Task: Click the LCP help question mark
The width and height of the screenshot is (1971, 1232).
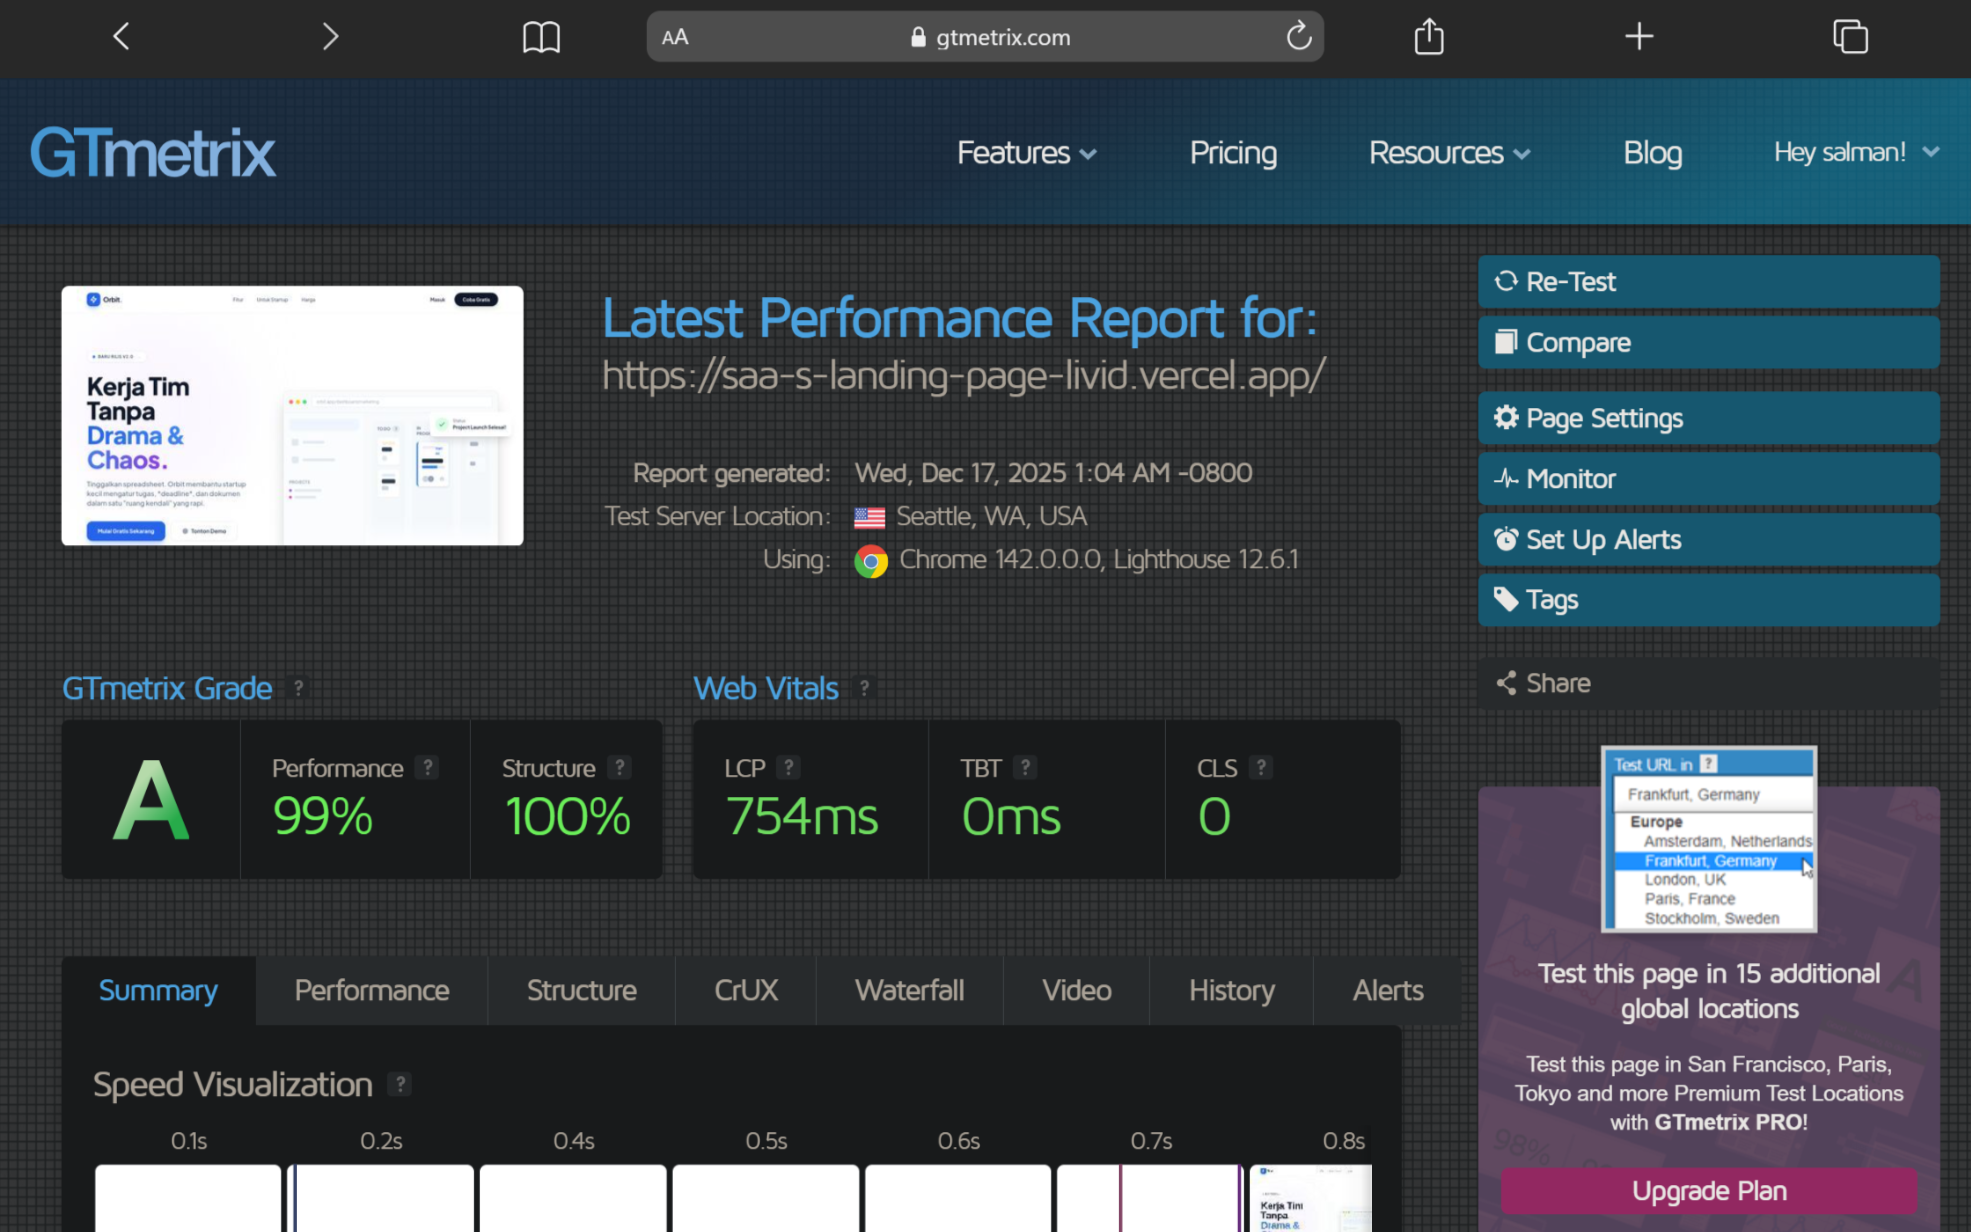Action: pos(789,767)
